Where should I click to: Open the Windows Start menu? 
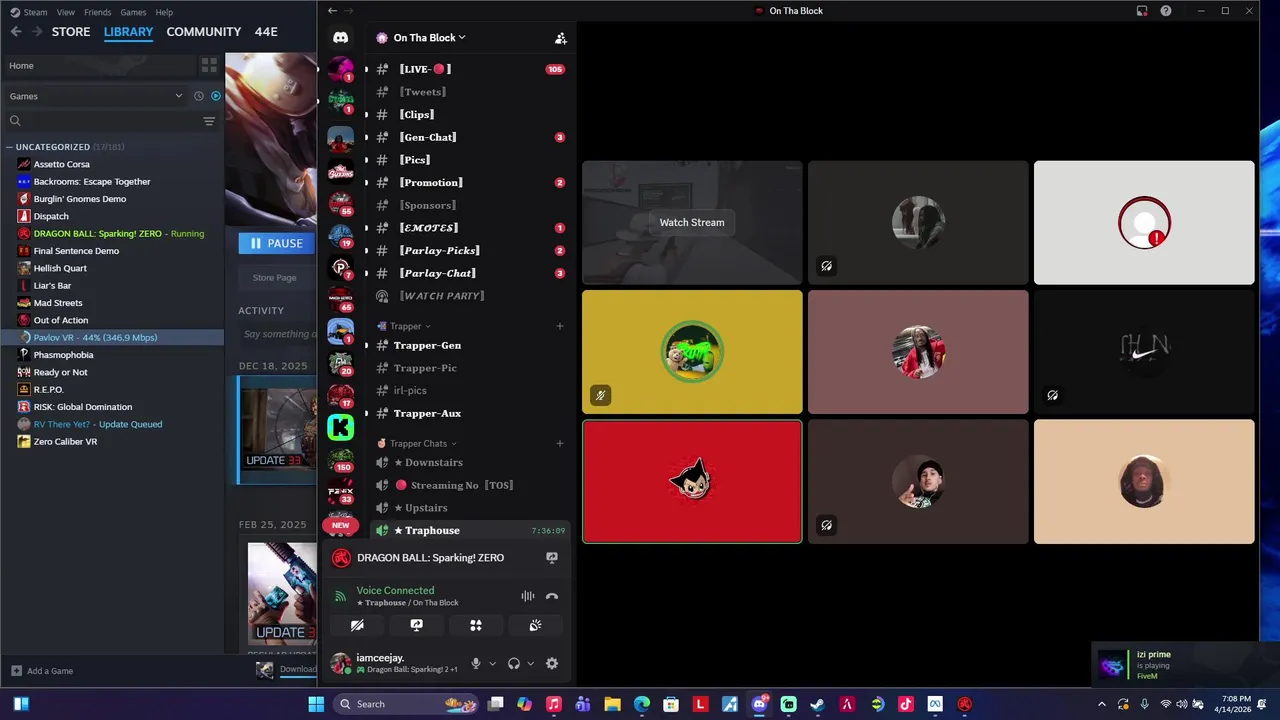point(316,704)
